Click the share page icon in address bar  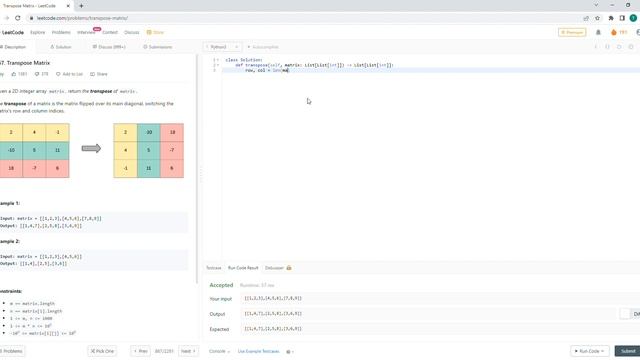point(586,18)
